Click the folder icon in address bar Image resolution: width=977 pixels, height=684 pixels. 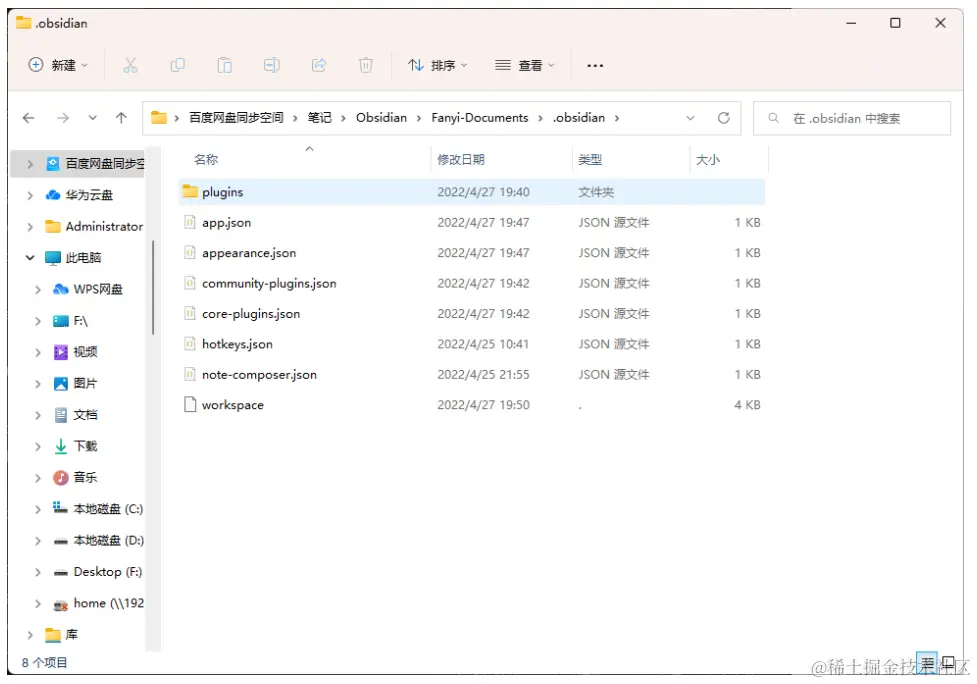[159, 118]
